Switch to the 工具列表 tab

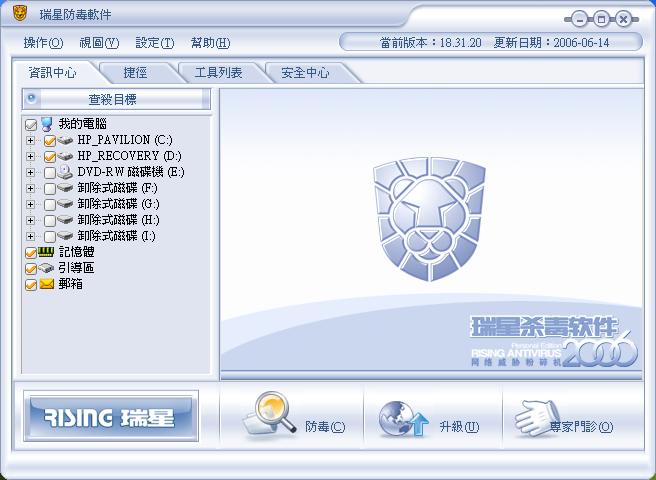(218, 73)
